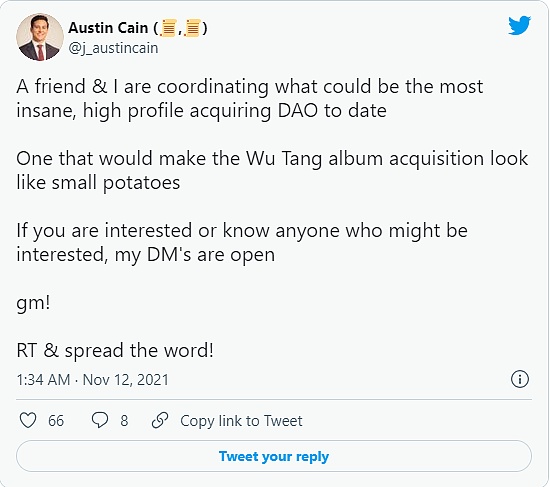The image size is (550, 487).
Task: Open the Austin Cain display name
Action: coord(108,28)
